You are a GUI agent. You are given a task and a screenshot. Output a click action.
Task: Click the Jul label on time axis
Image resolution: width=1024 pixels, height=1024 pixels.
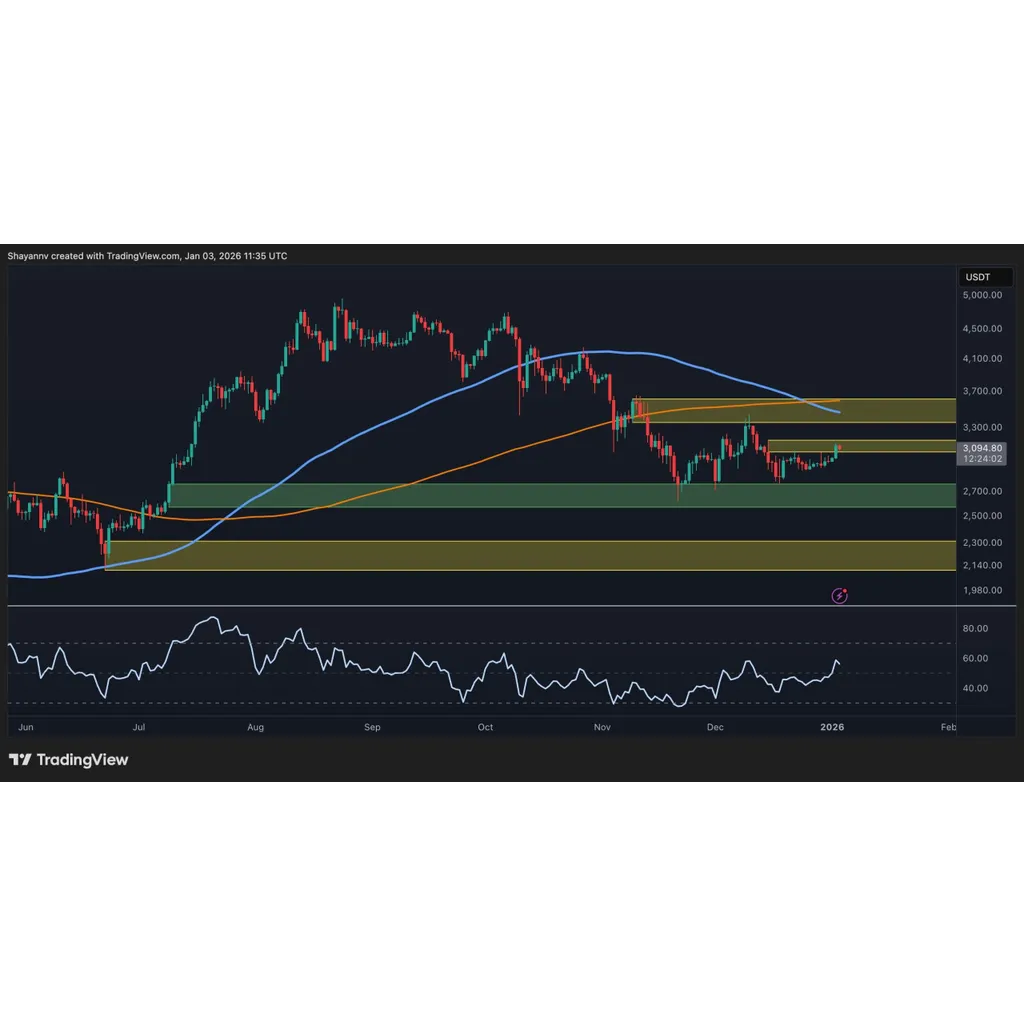138,727
